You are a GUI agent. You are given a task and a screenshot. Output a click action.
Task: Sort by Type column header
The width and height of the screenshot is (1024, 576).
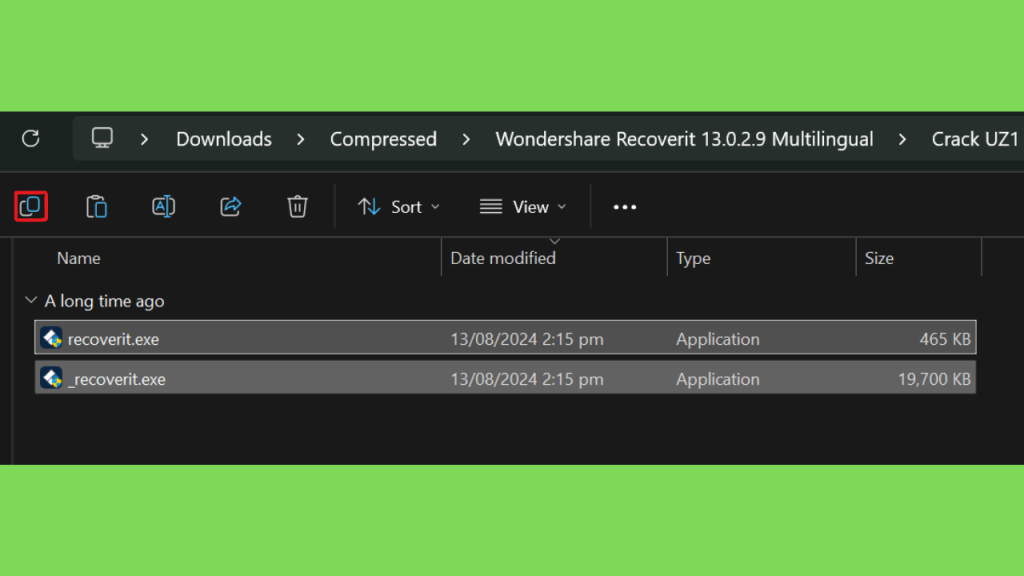[x=693, y=258]
